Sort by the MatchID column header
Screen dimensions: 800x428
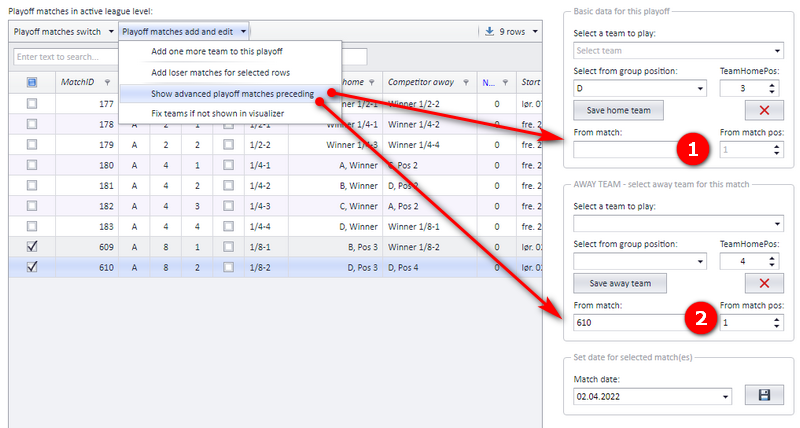[x=78, y=82]
